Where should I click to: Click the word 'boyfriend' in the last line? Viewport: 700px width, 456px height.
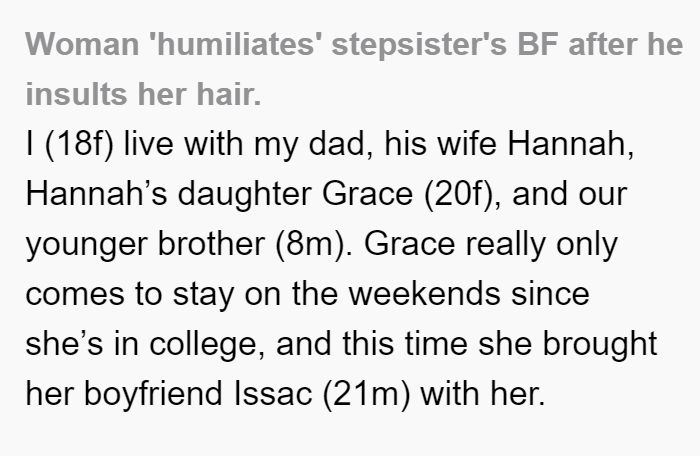point(153,395)
